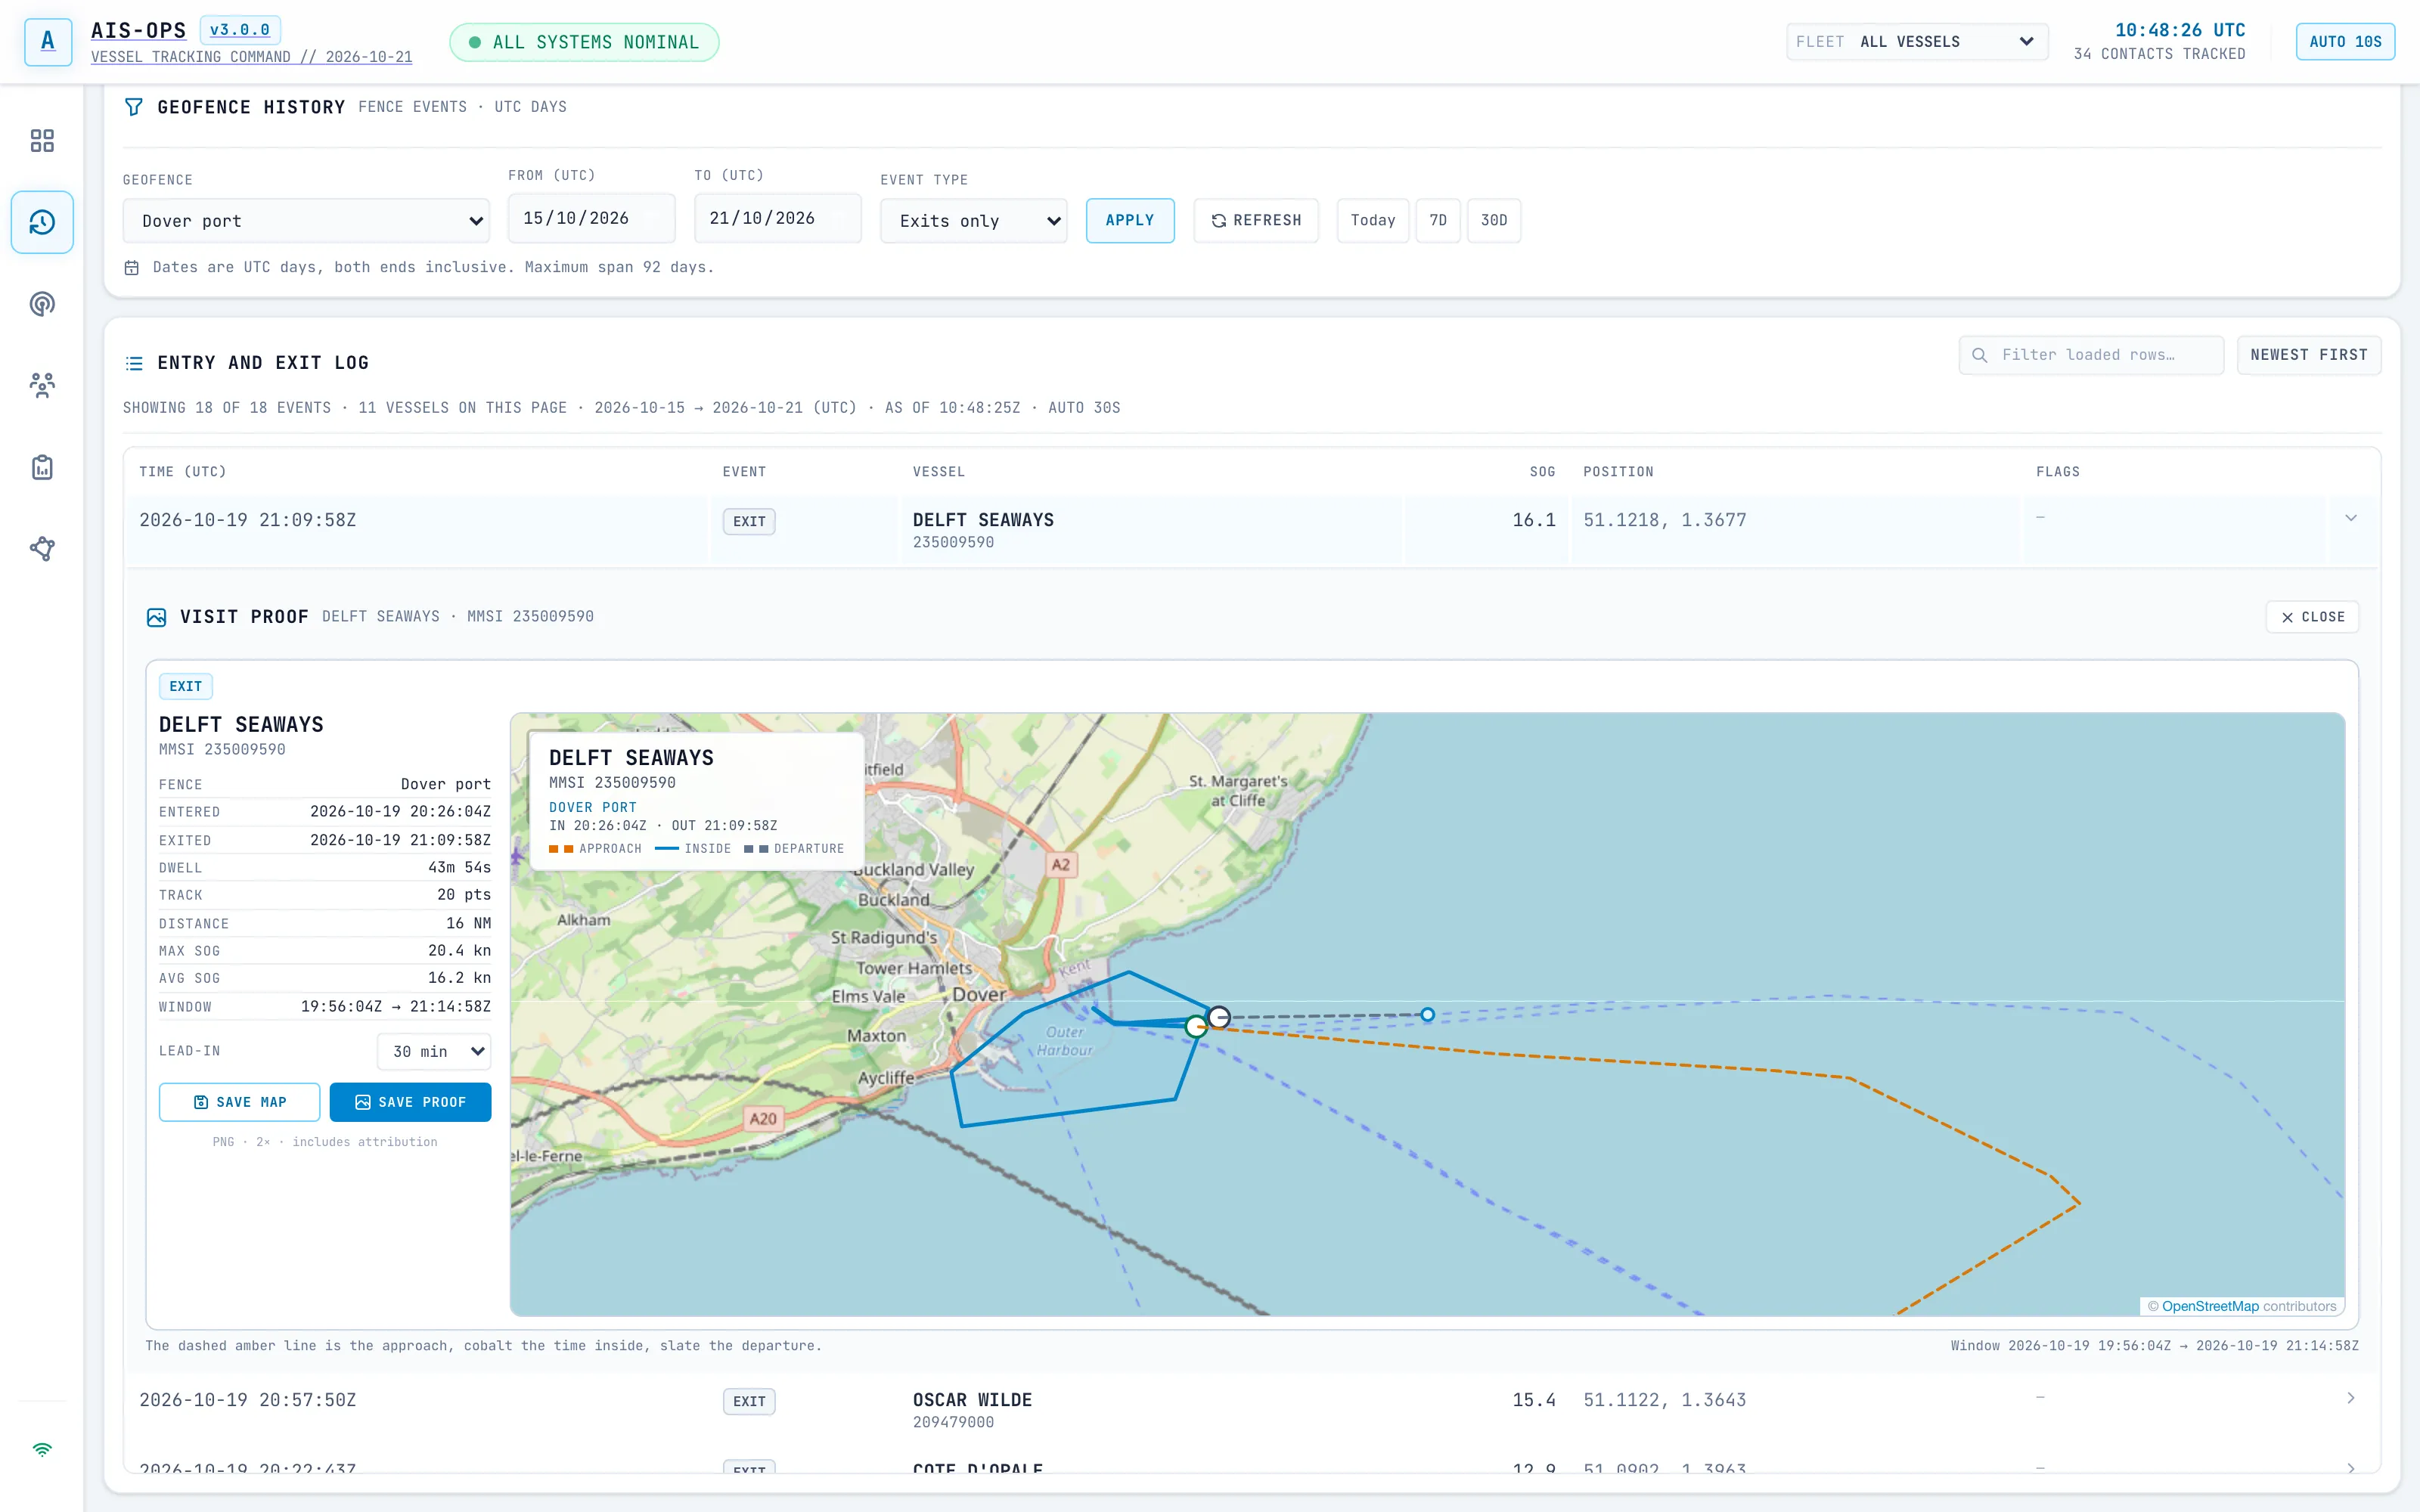Click the Filter loaded rows search box
The height and width of the screenshot is (1512, 2420).
2091,355
